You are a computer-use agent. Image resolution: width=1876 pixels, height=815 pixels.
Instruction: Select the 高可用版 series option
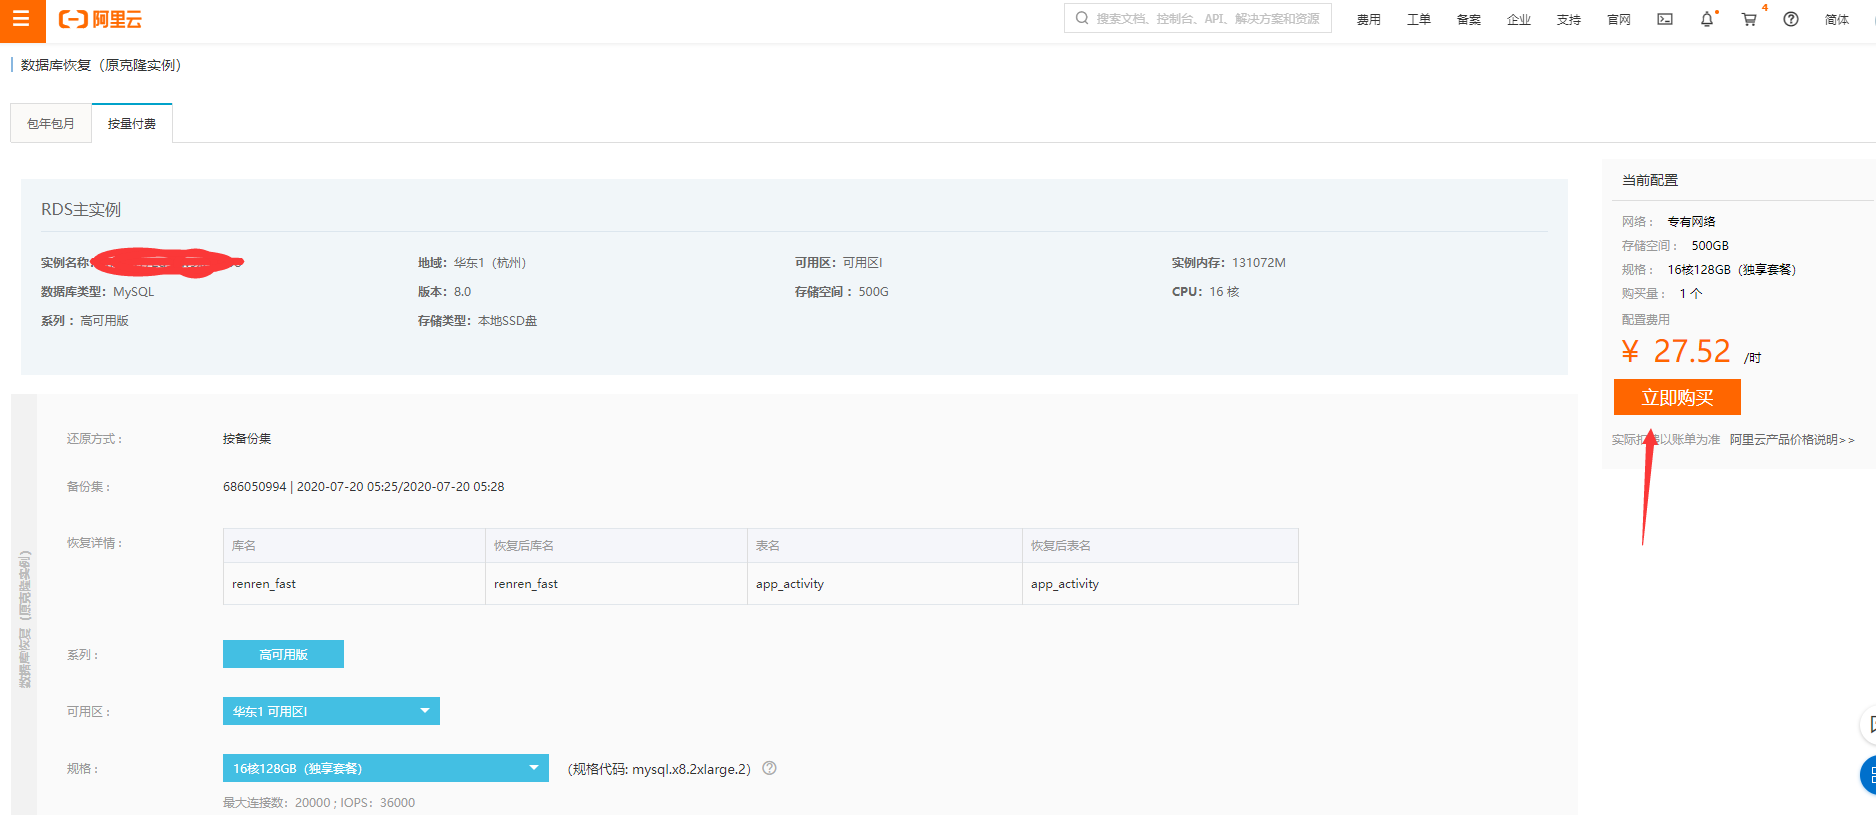[283, 654]
